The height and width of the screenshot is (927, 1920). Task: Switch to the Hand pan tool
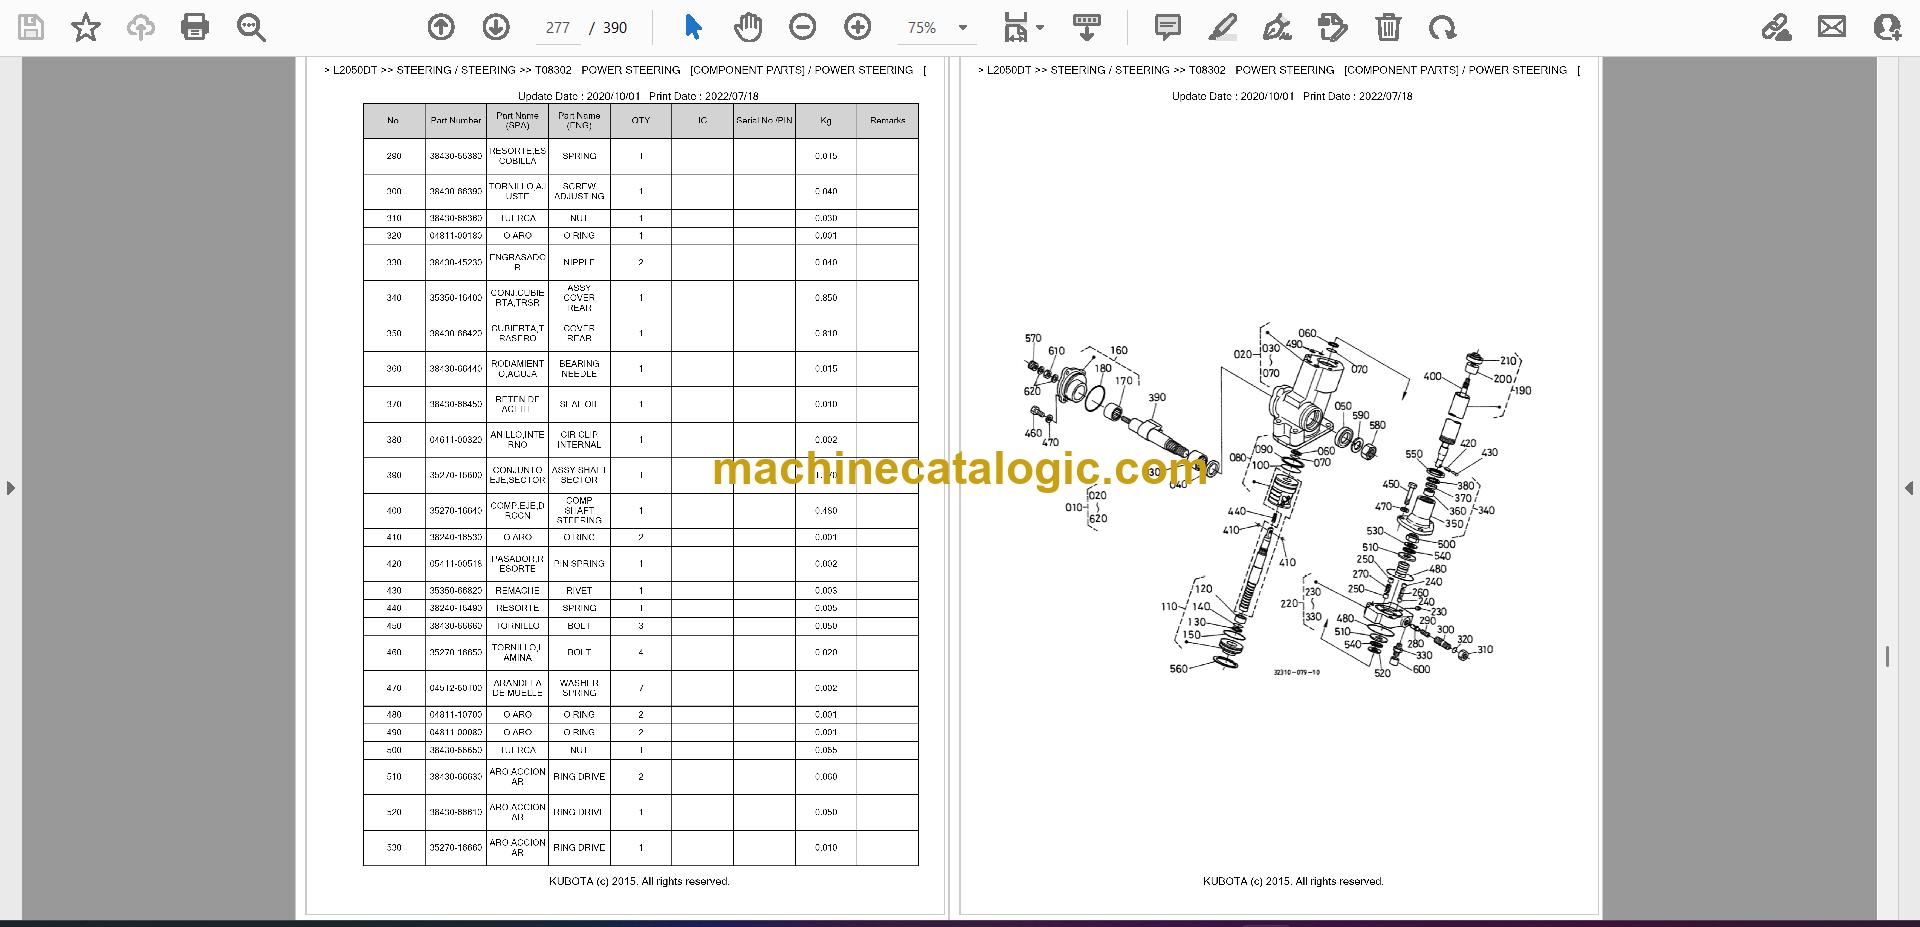pyautogui.click(x=748, y=27)
